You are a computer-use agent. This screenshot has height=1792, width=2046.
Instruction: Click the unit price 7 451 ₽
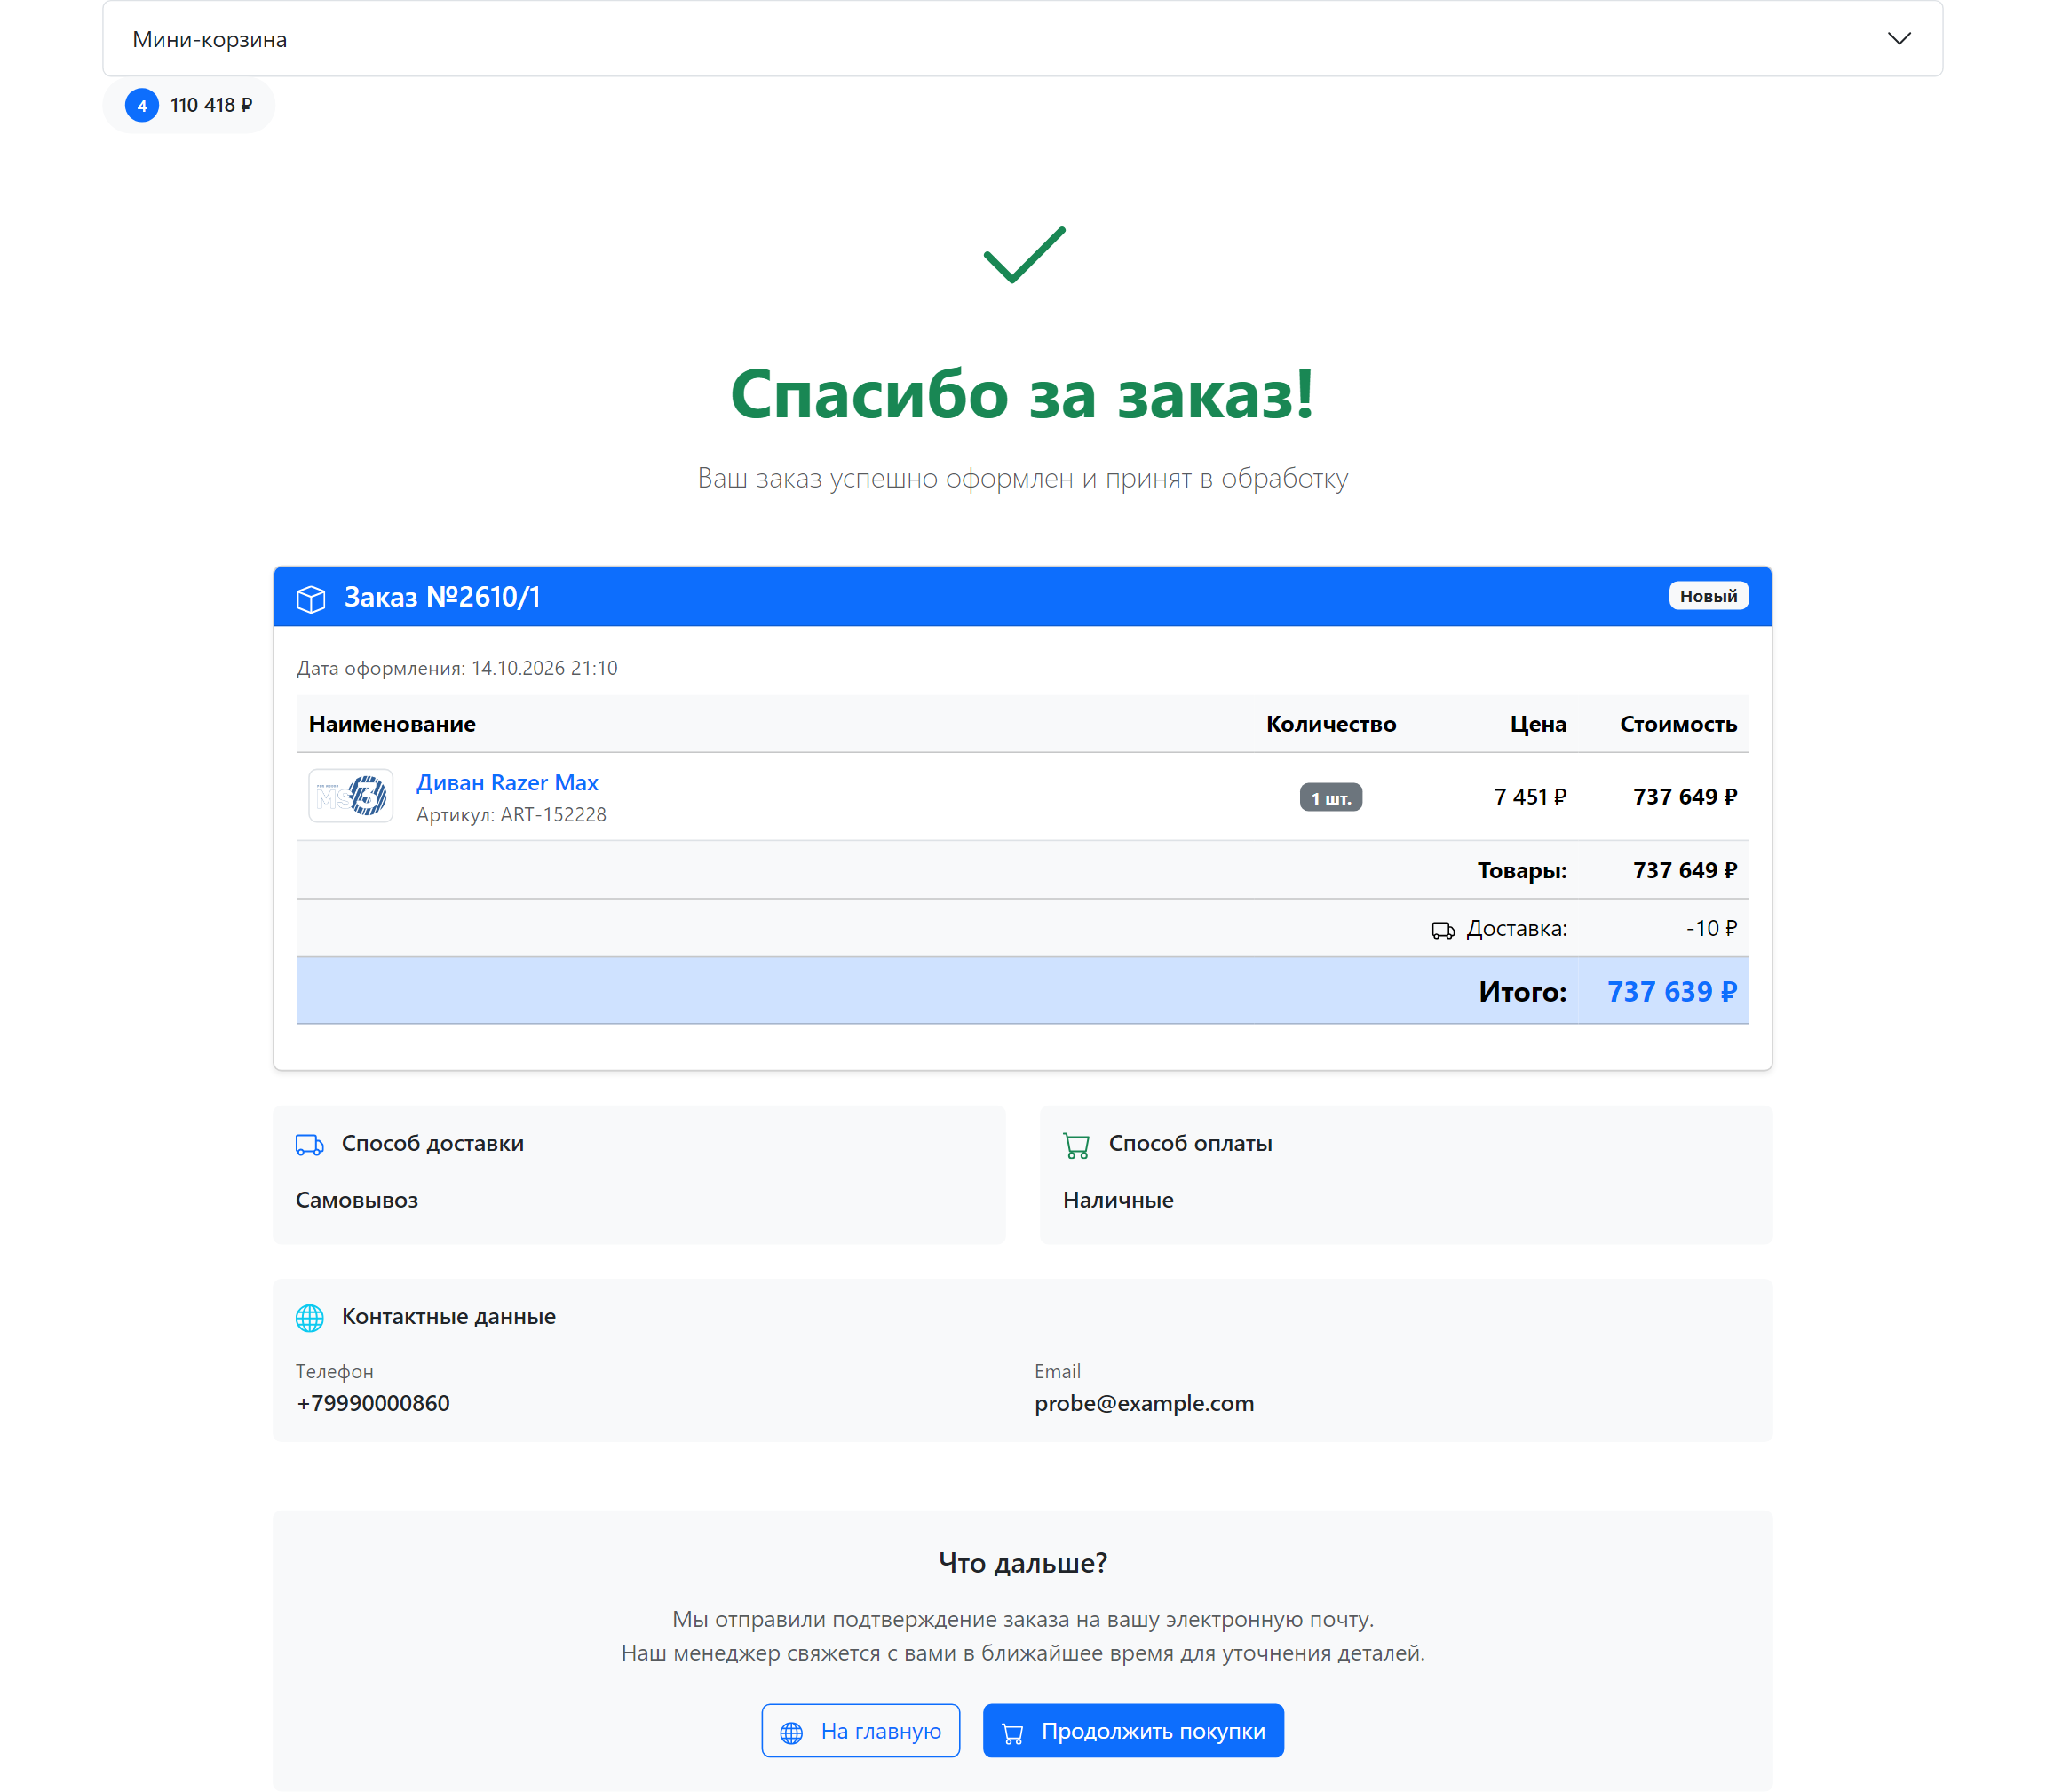click(x=1530, y=797)
